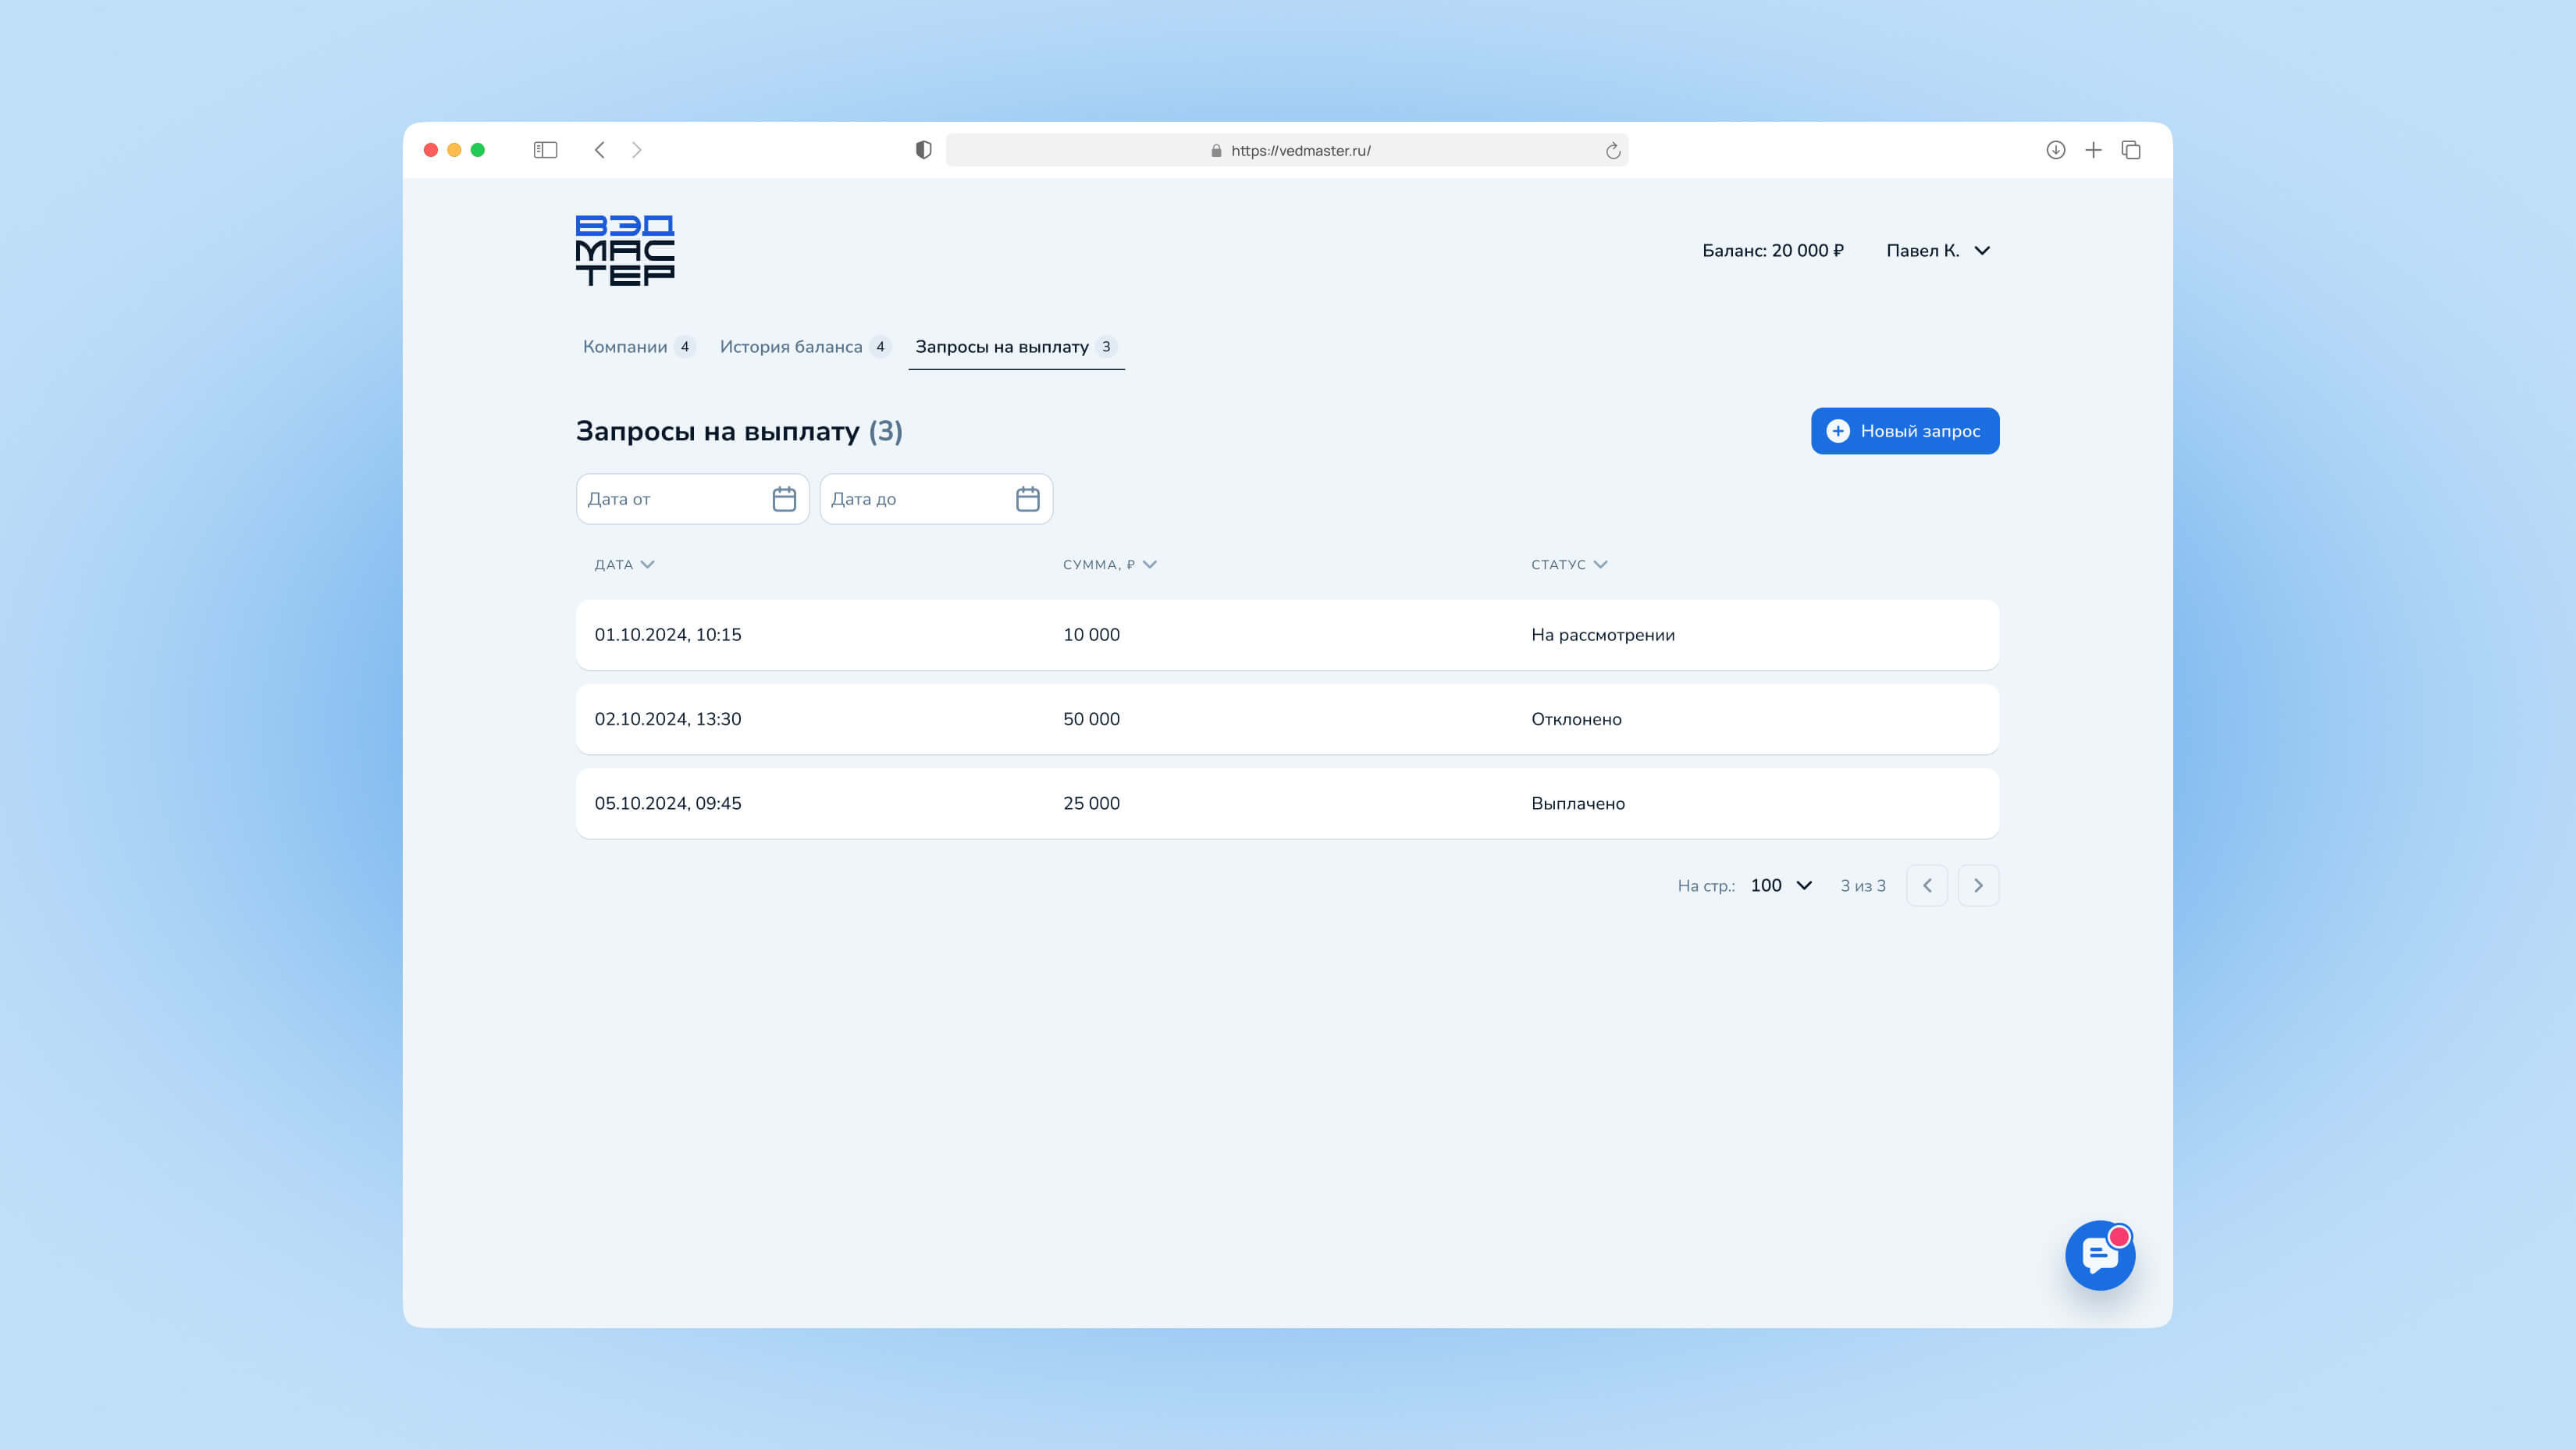
Task: Toggle the browser sidebar icon
Action: [x=545, y=150]
